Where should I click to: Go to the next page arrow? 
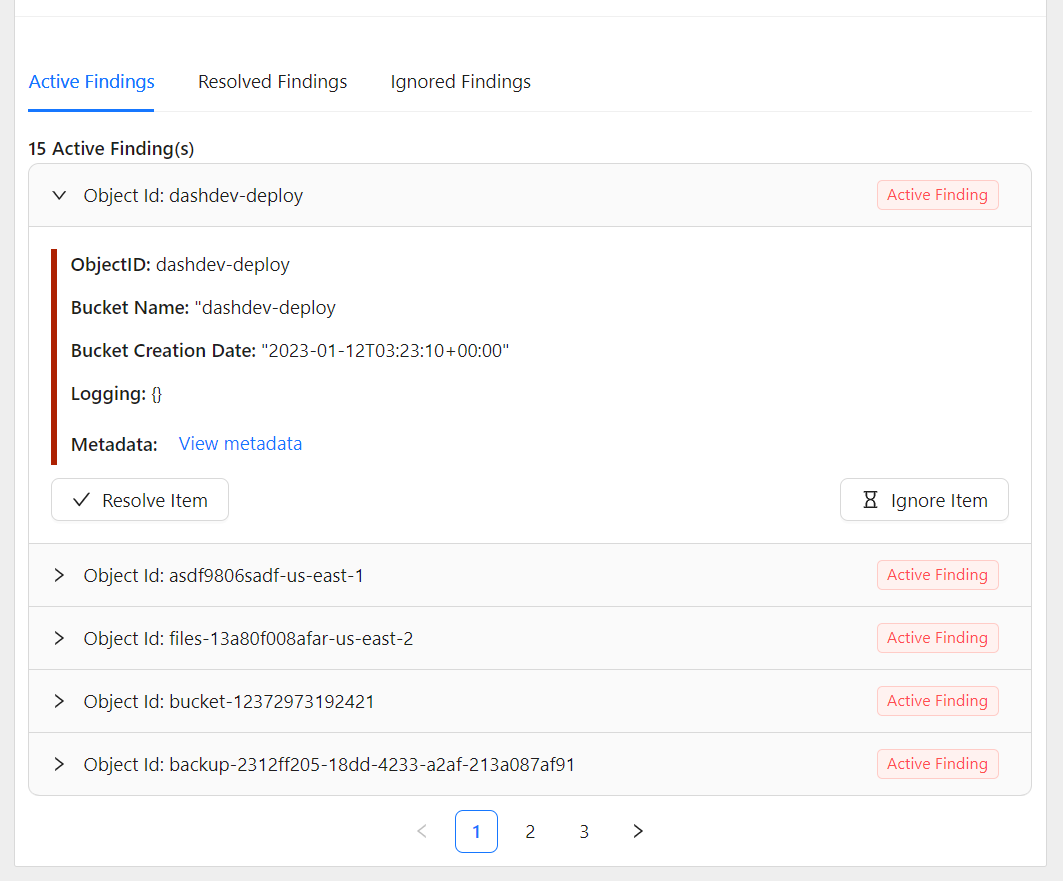coord(638,831)
